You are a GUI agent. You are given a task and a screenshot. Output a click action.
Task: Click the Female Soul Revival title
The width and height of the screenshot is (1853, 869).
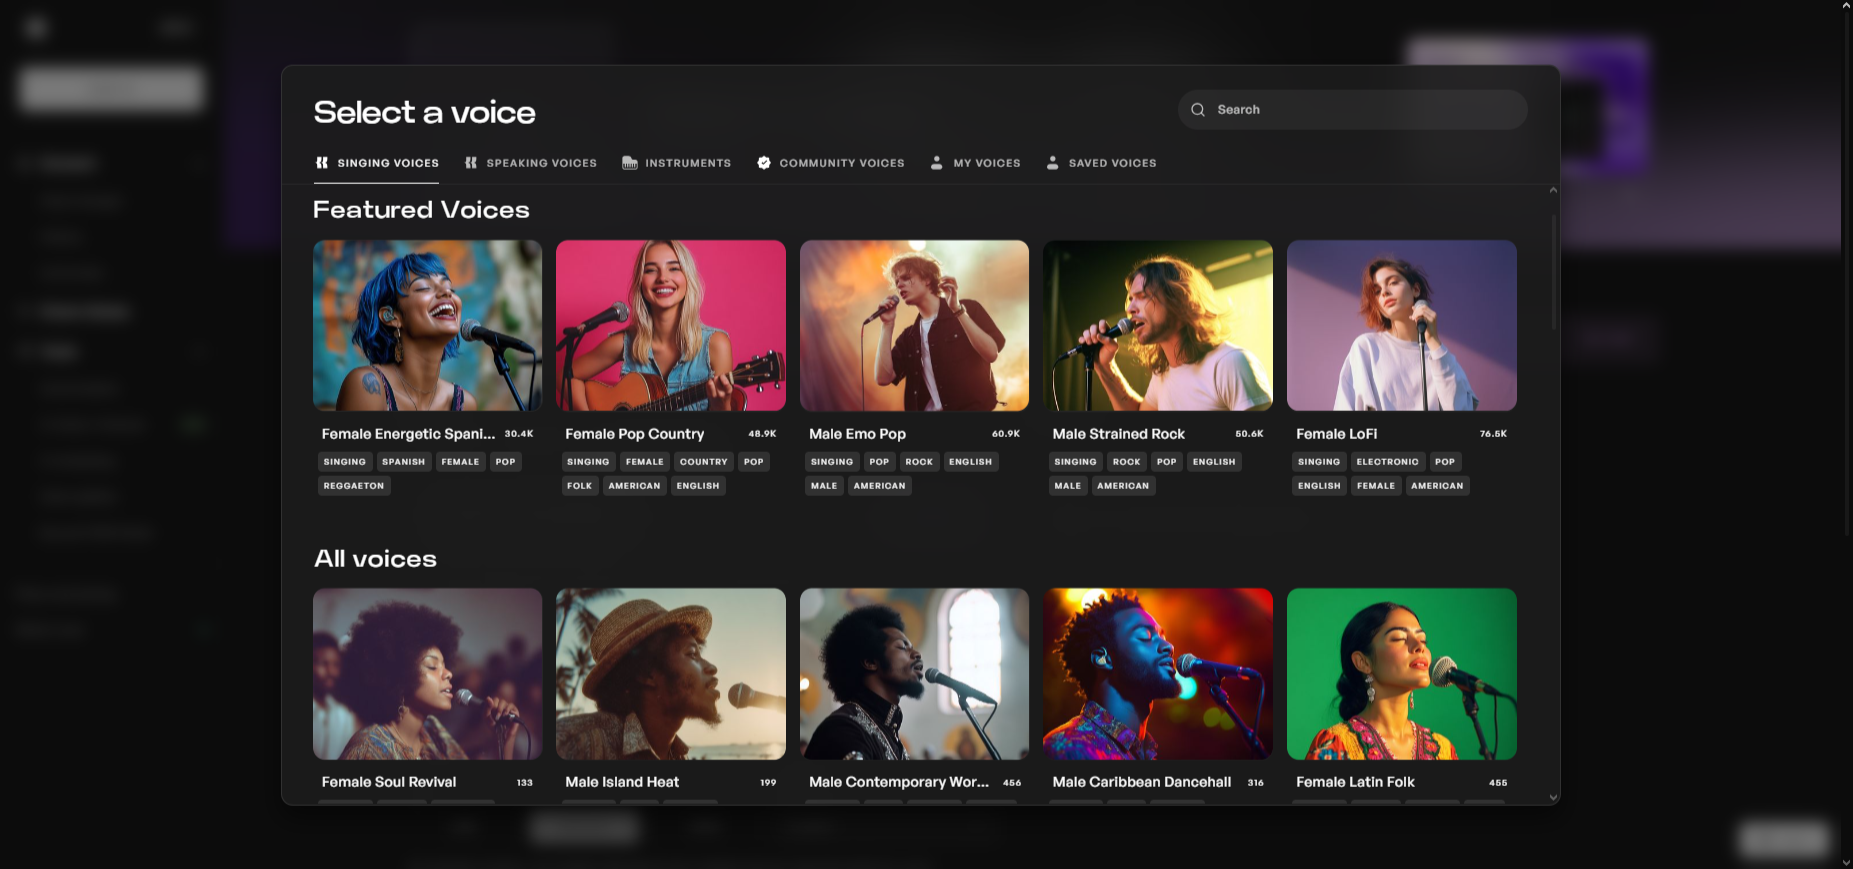[389, 782]
